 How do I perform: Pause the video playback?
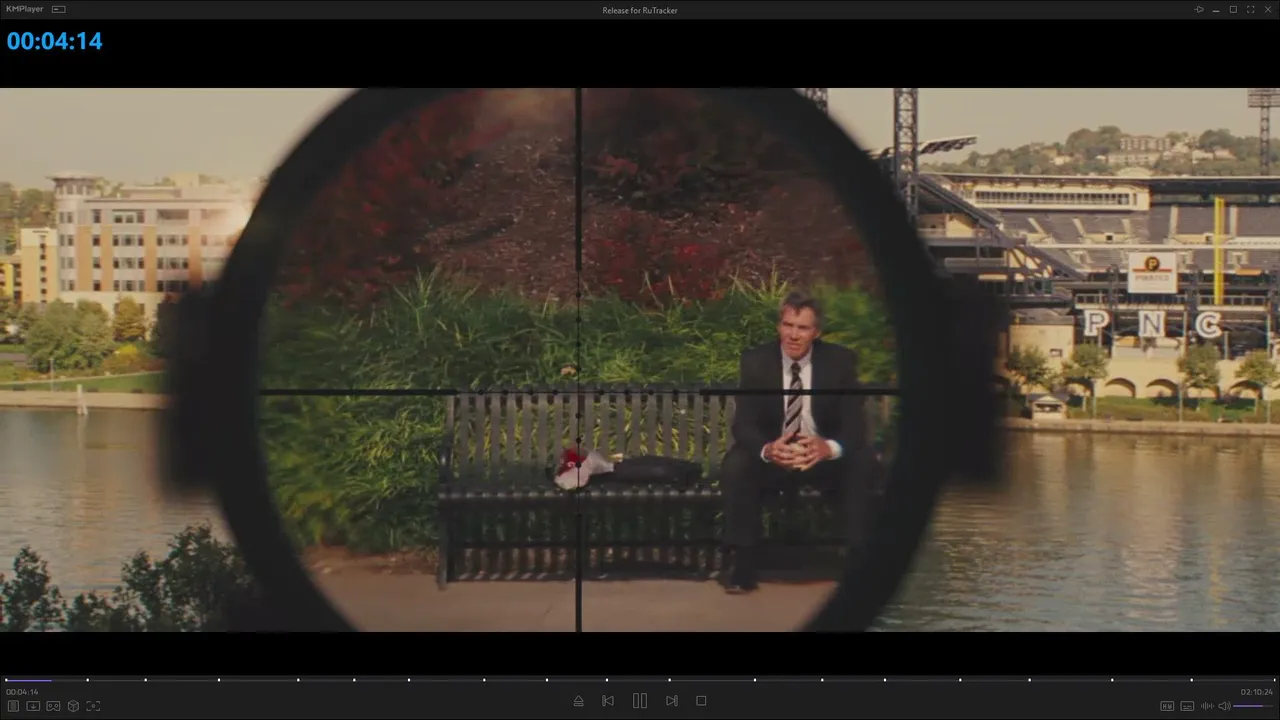coord(640,701)
